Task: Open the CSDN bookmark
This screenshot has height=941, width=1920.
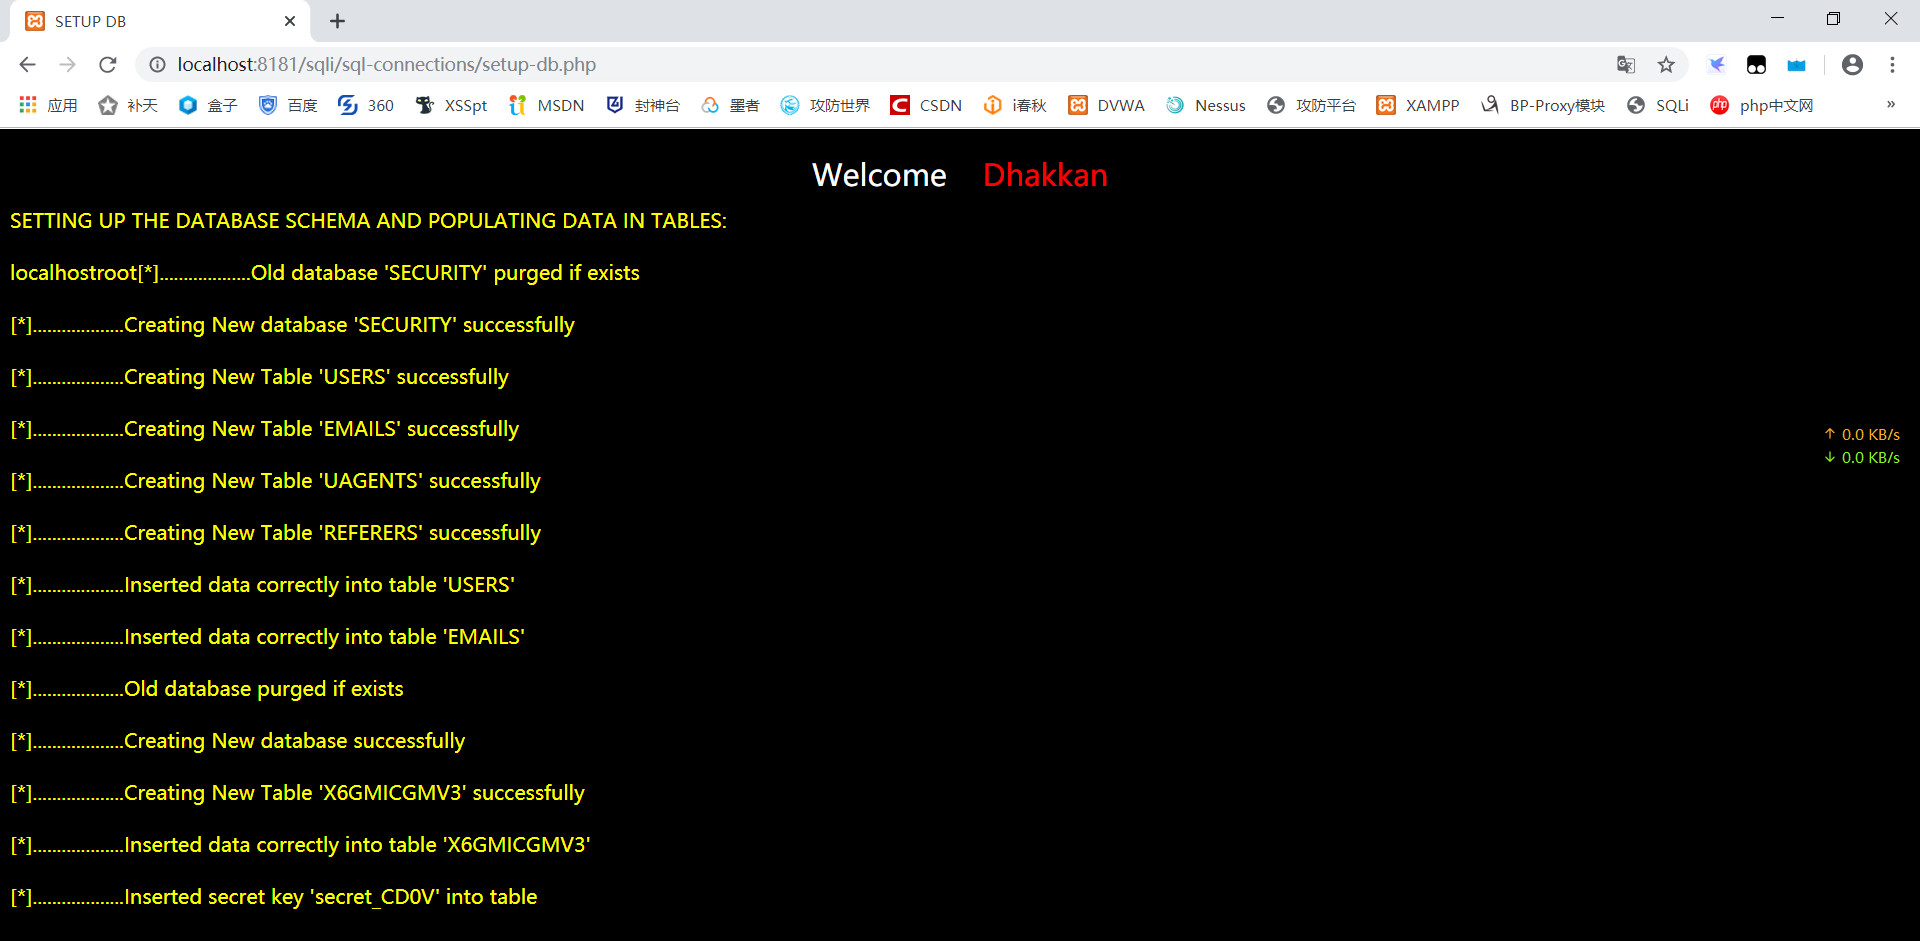Action: 925,105
